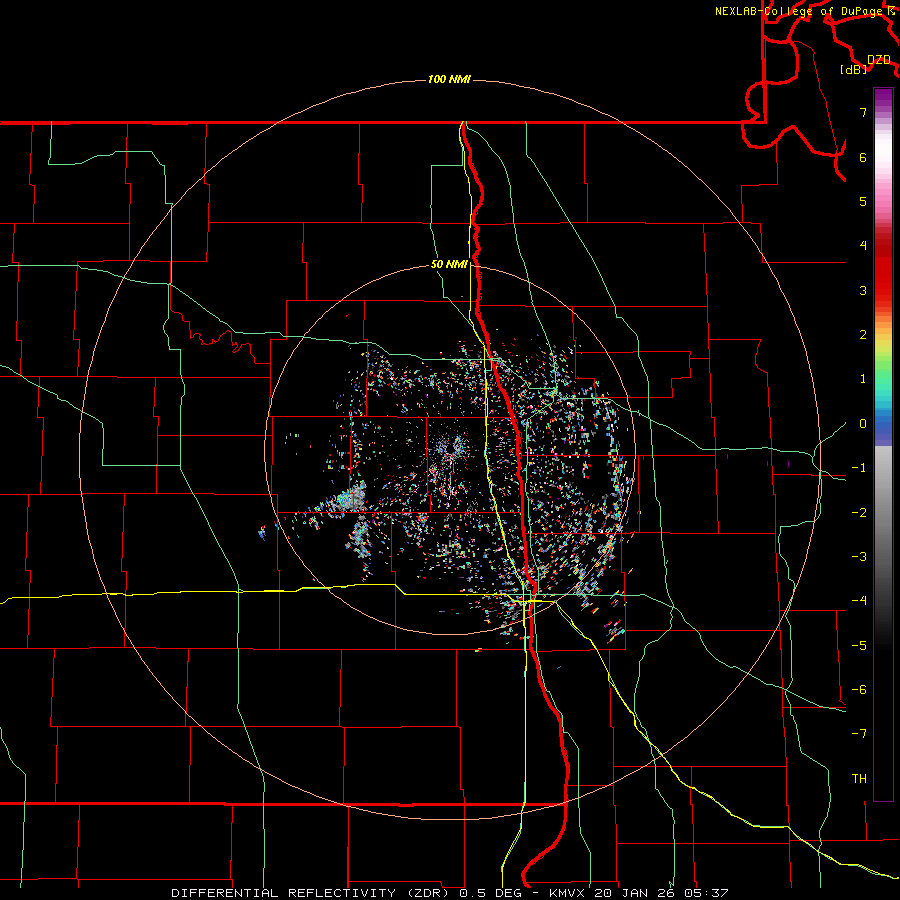The image size is (900, 900).
Task: Click the TH threshold label
Action: [859, 779]
